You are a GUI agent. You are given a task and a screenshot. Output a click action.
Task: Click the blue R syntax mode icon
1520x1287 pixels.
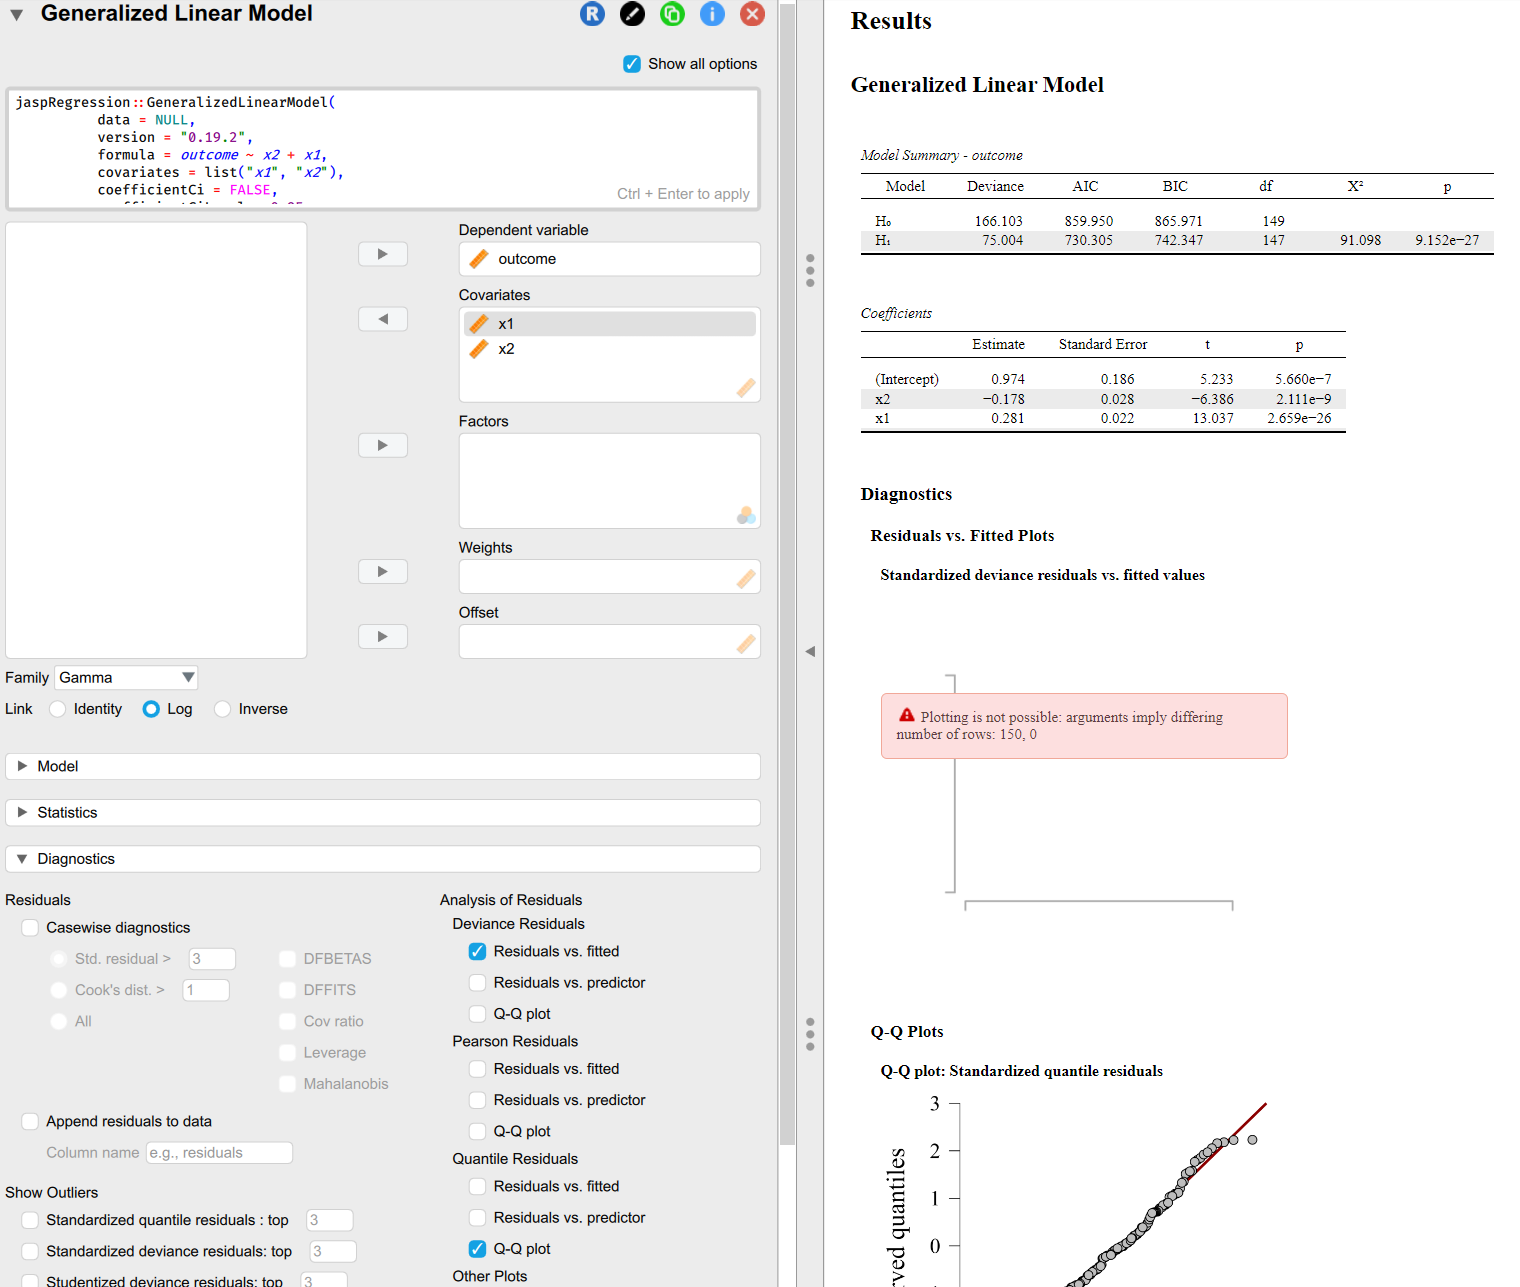[592, 14]
